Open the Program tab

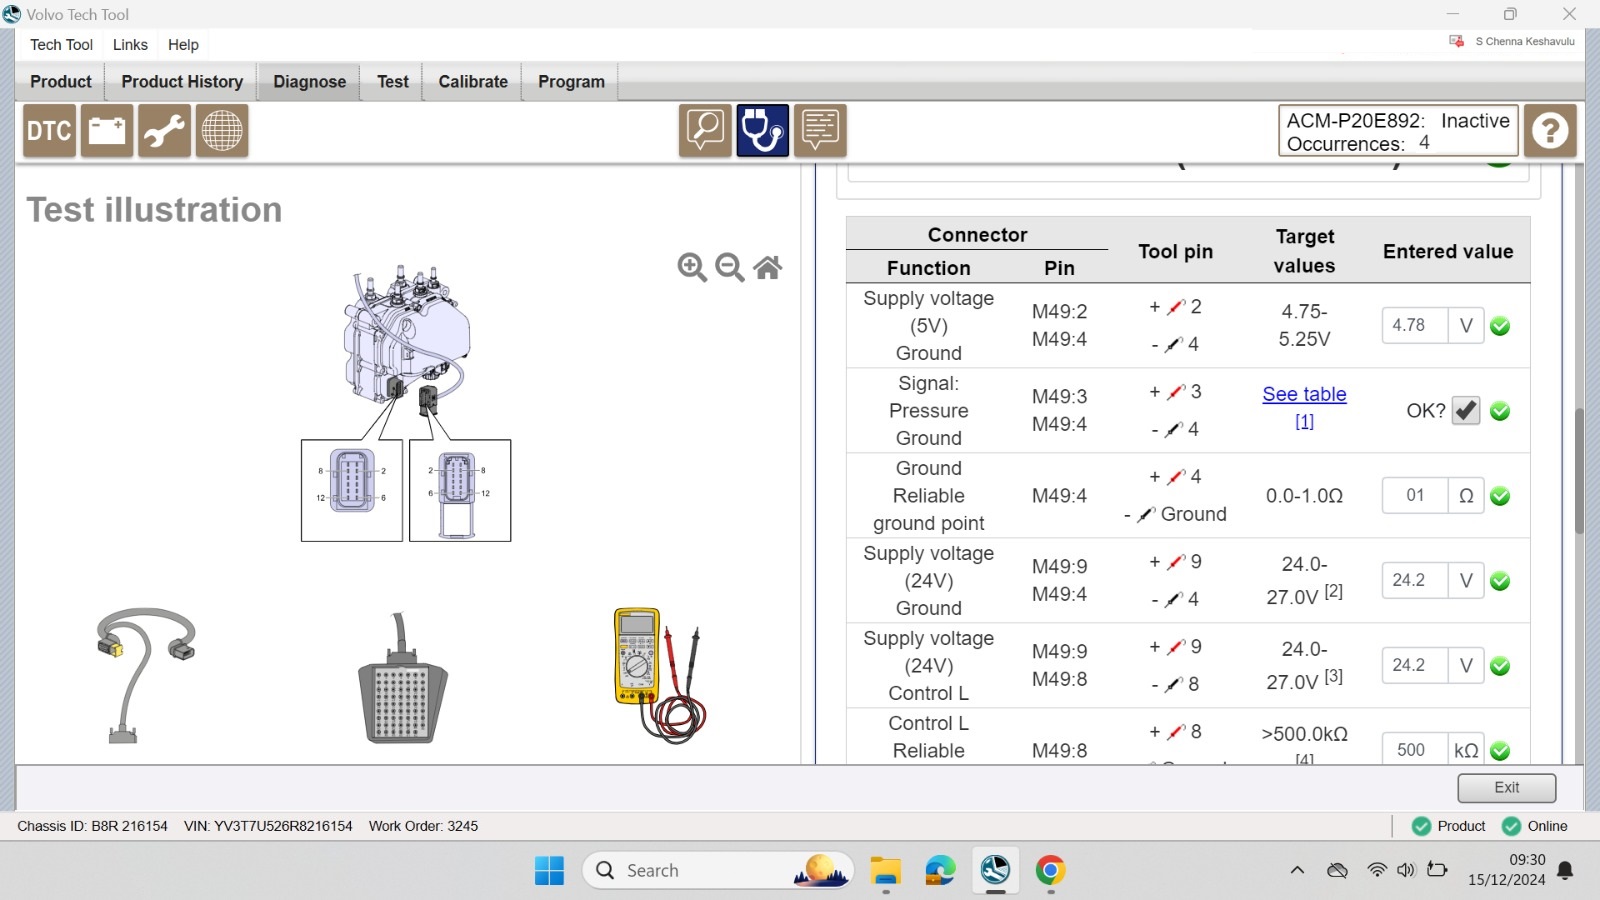coord(571,82)
